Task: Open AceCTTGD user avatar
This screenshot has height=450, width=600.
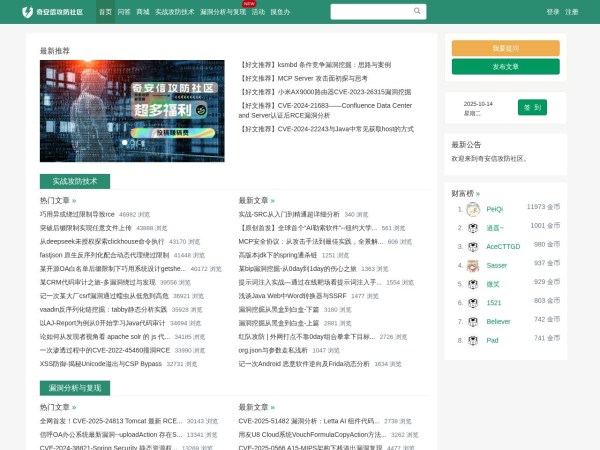Action: (x=473, y=247)
